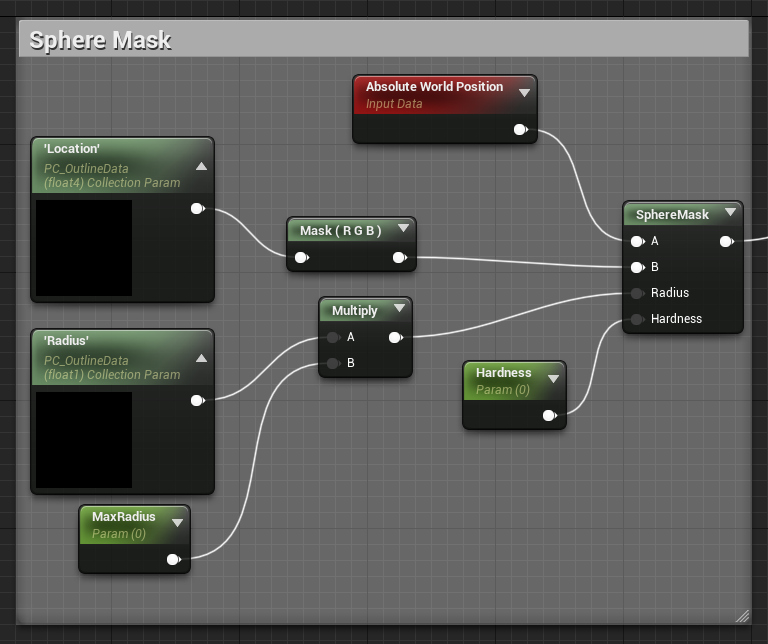Click the 'Location' node output pin
The image size is (768, 644).
(197, 209)
